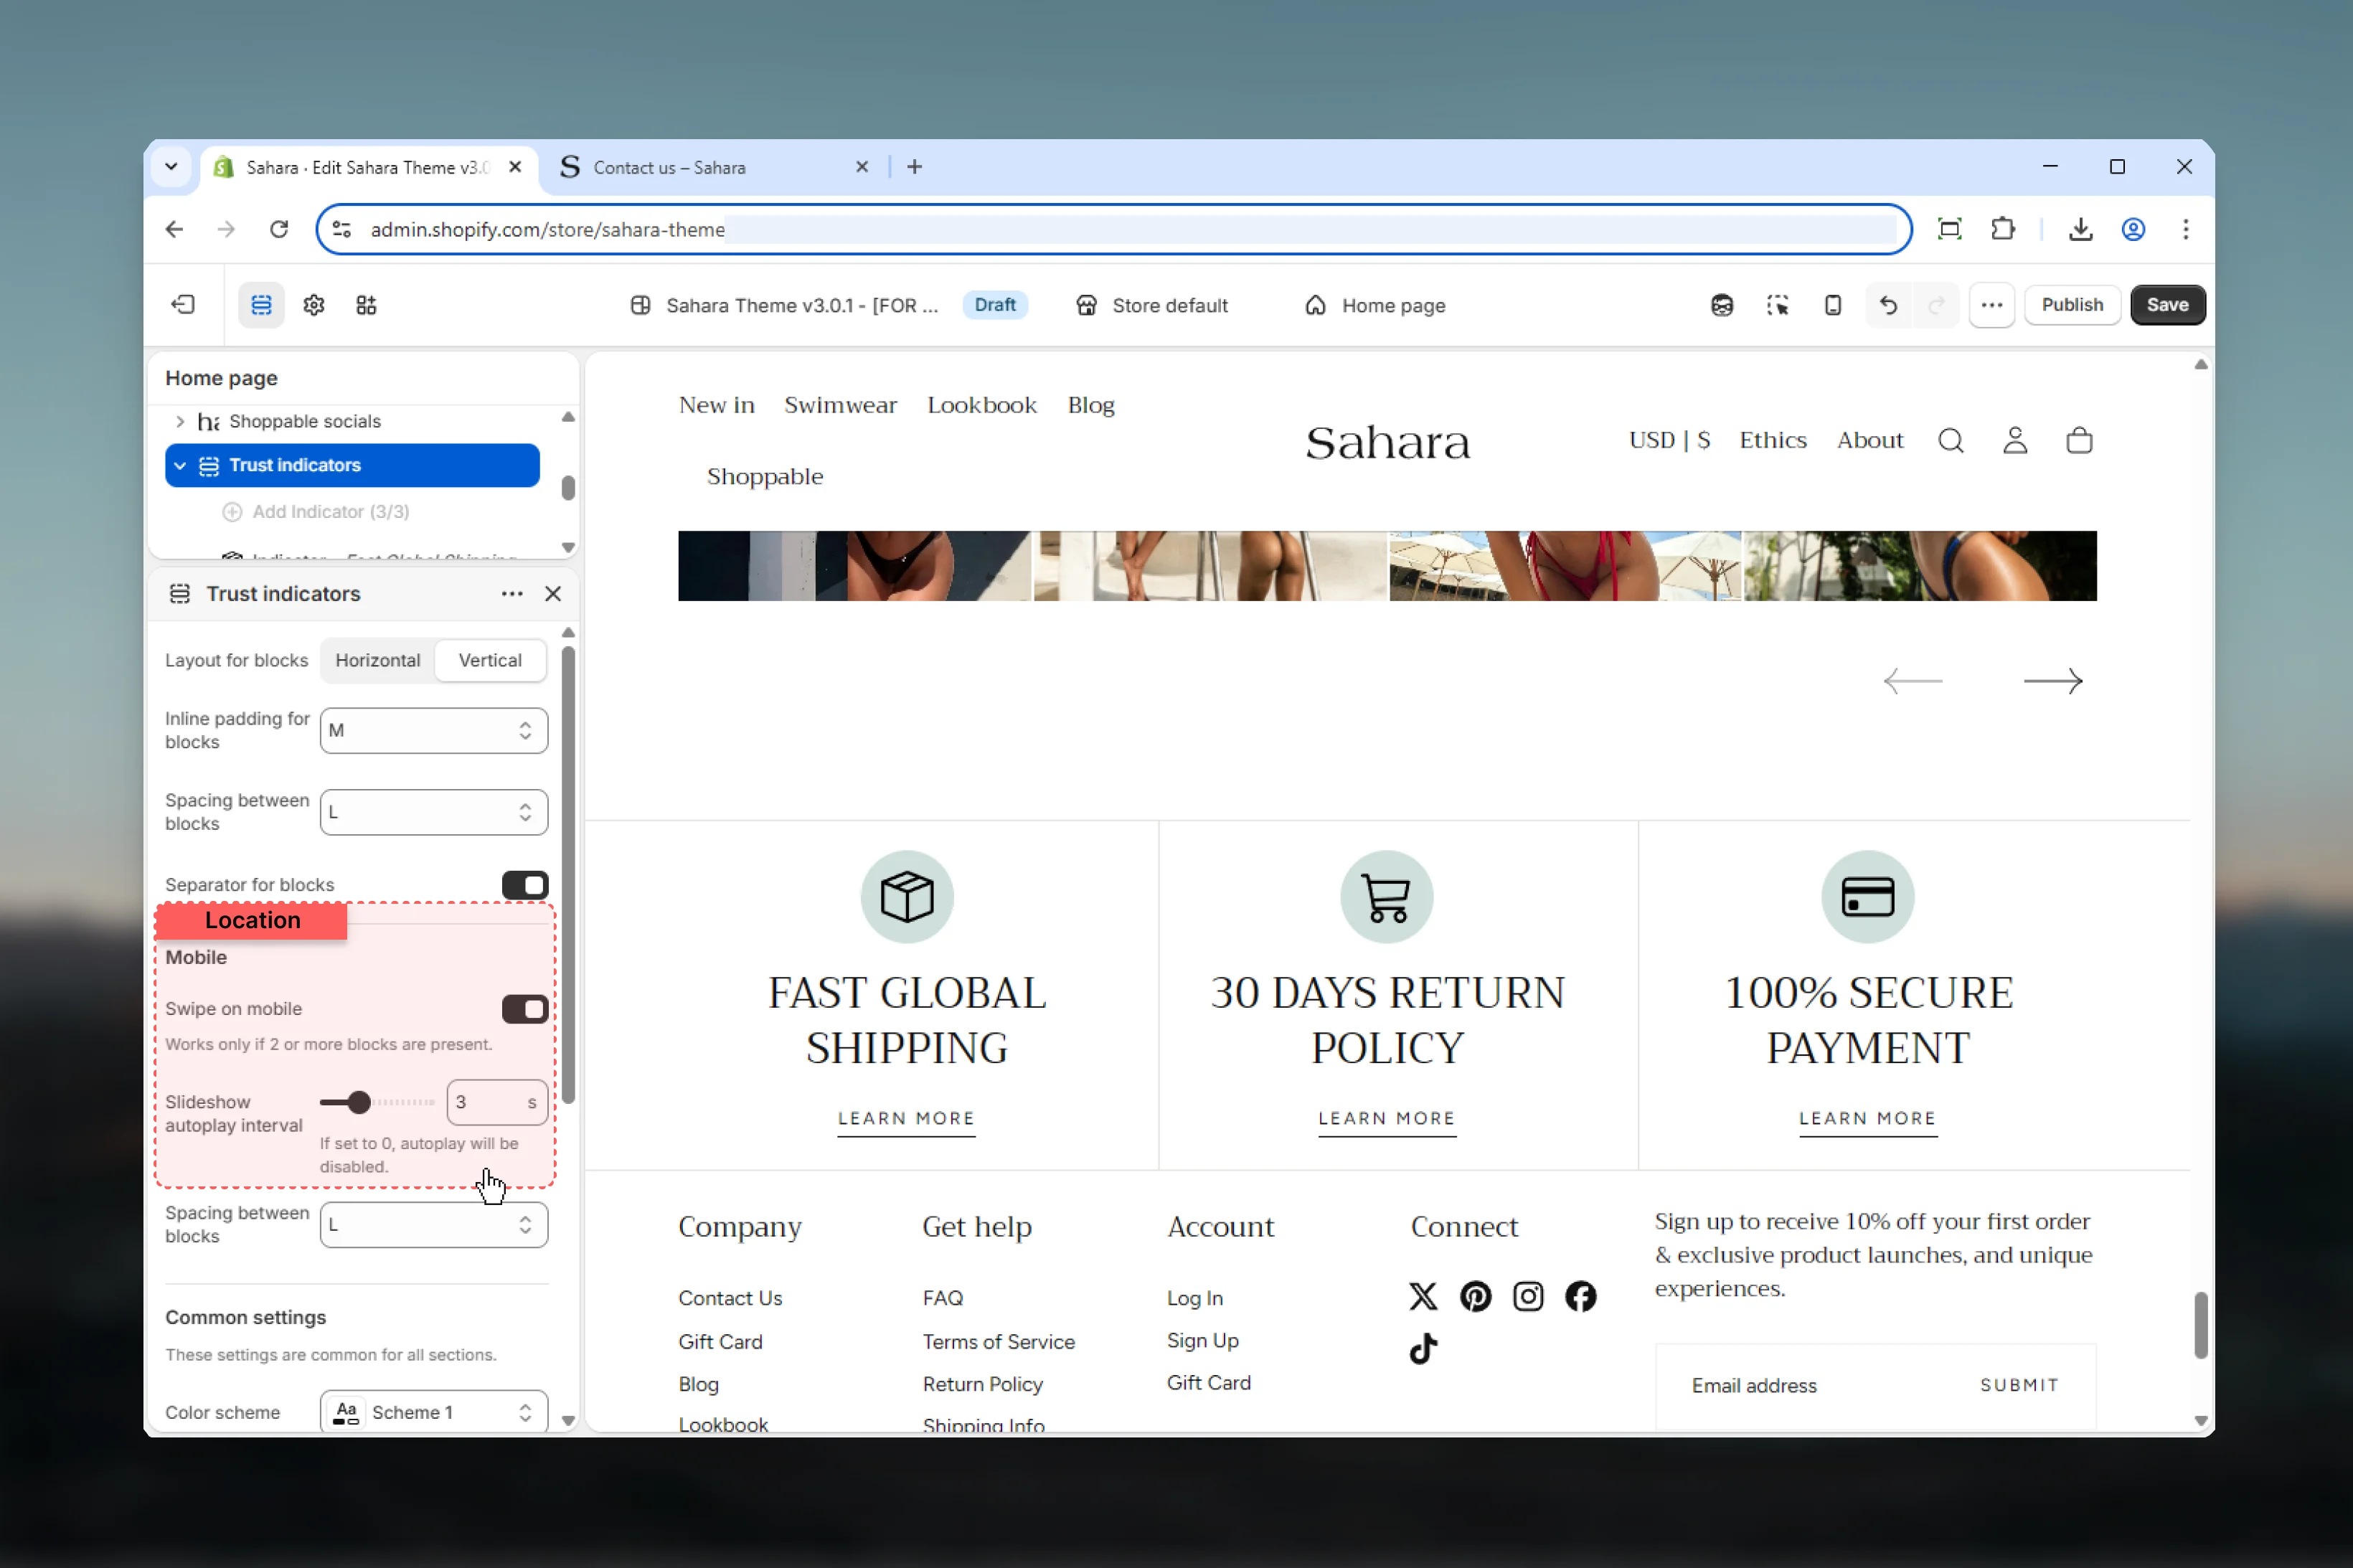
Task: Click the slideshow previous arrow
Action: (x=1912, y=681)
